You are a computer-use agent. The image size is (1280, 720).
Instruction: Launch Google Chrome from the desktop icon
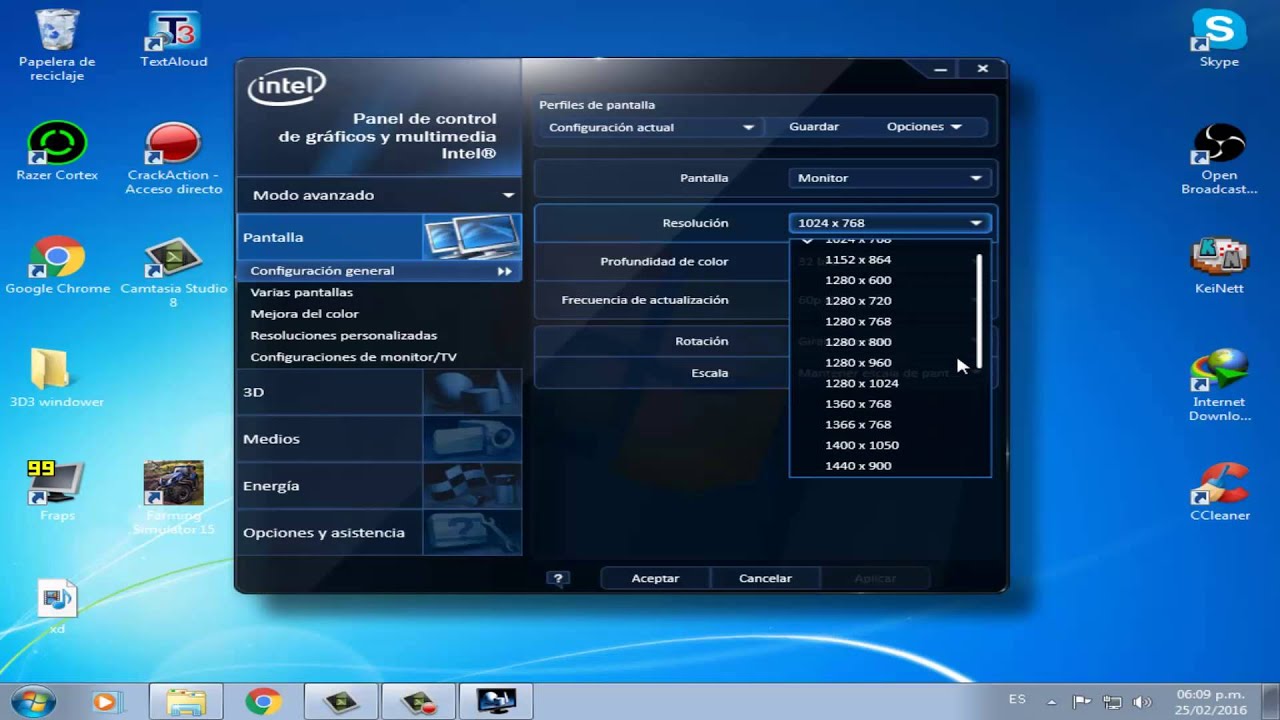[x=57, y=265]
